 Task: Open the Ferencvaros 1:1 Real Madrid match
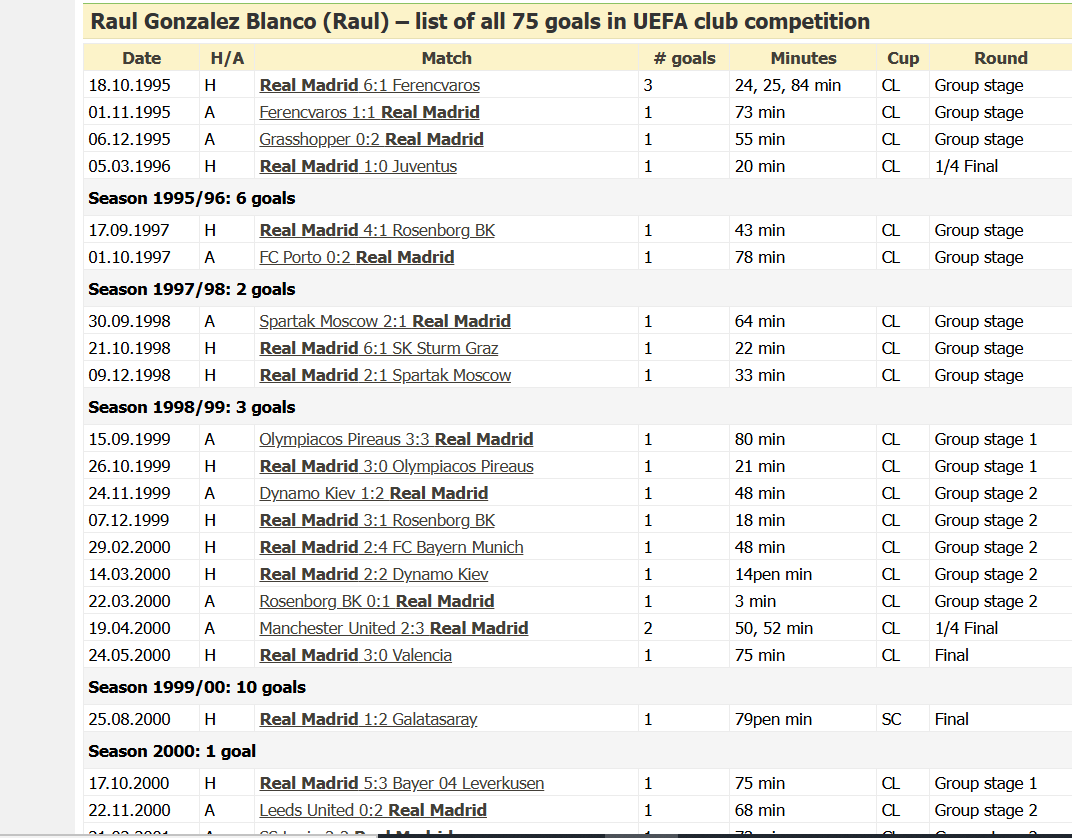(369, 113)
